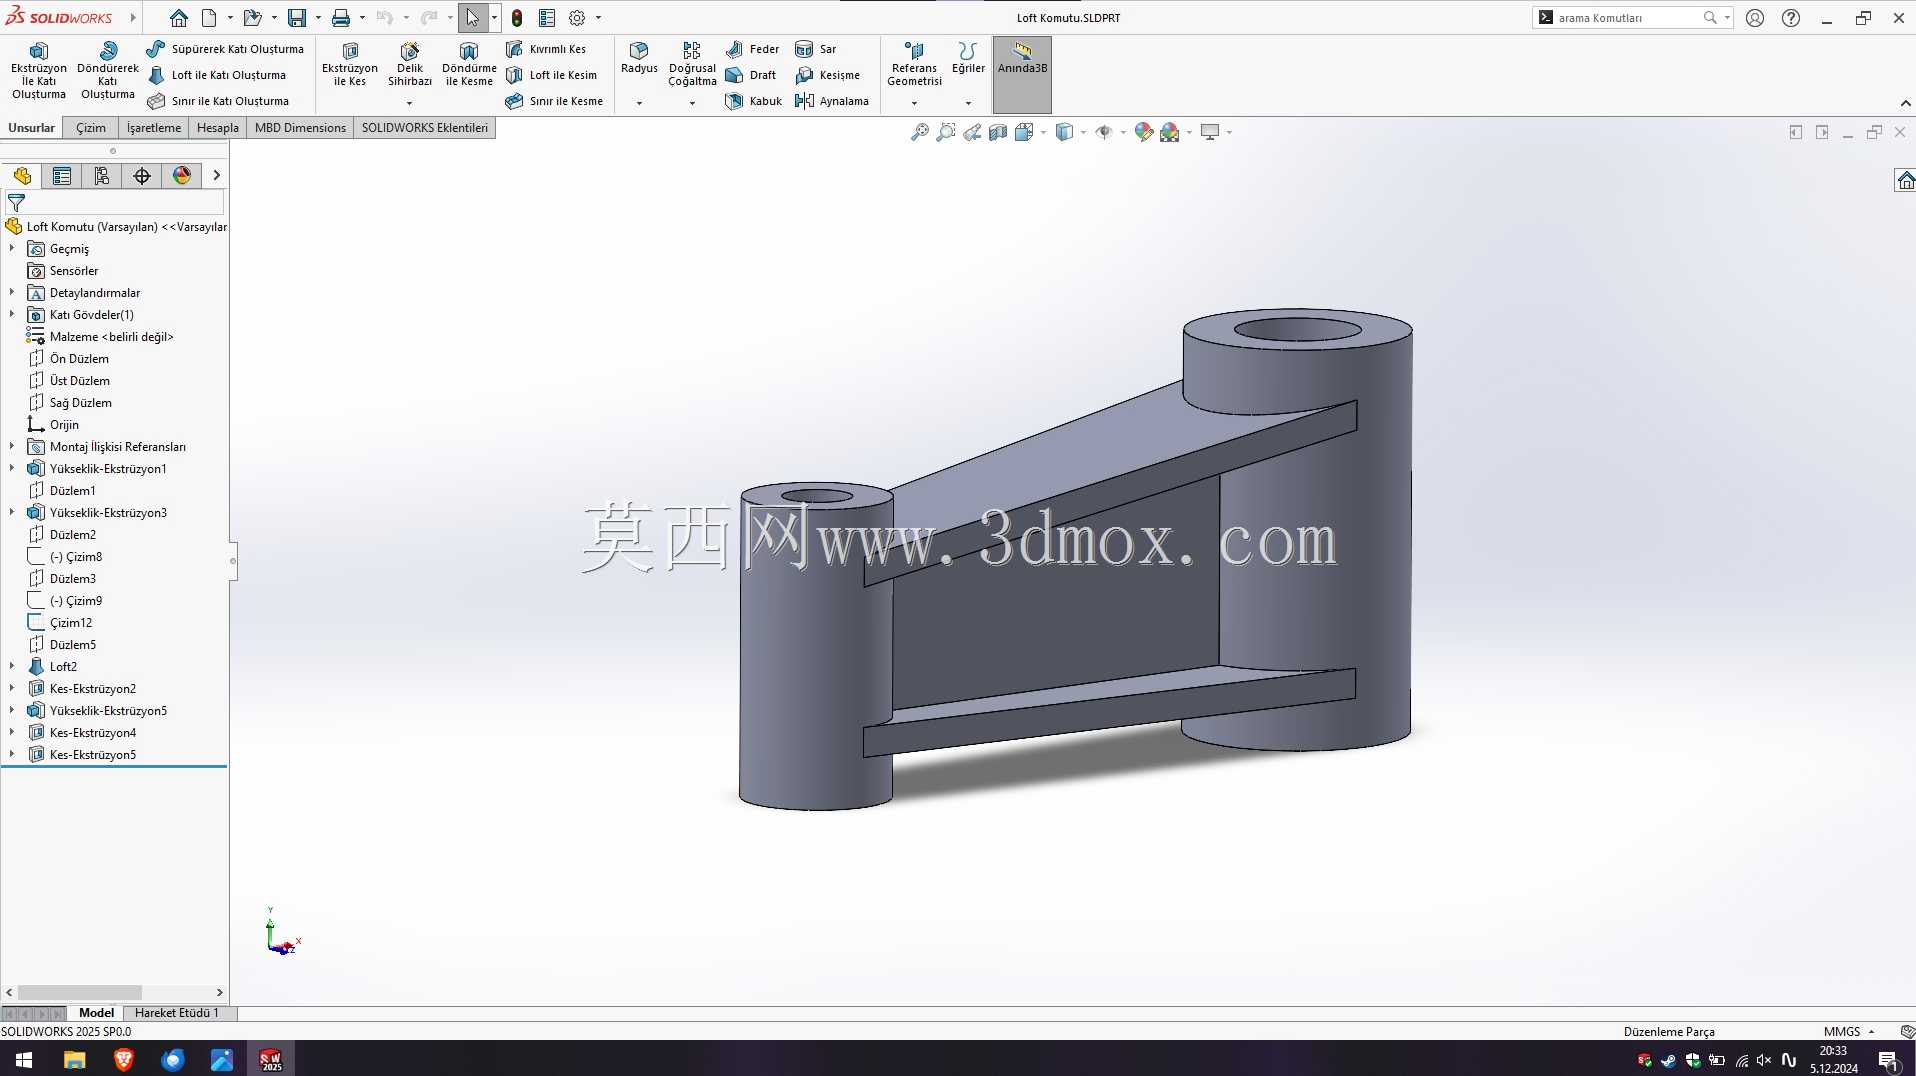Toggle Anında3B mode

tap(1022, 74)
